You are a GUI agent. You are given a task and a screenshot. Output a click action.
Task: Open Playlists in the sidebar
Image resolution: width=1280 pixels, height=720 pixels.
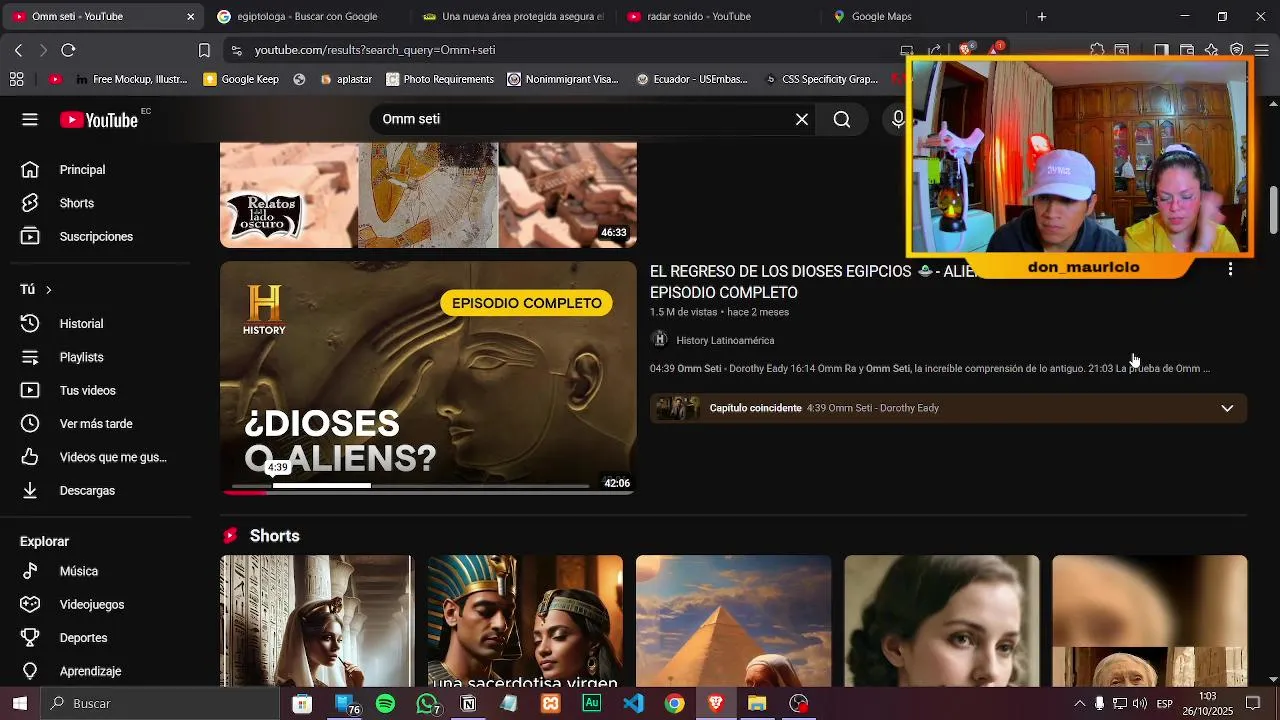(81, 357)
